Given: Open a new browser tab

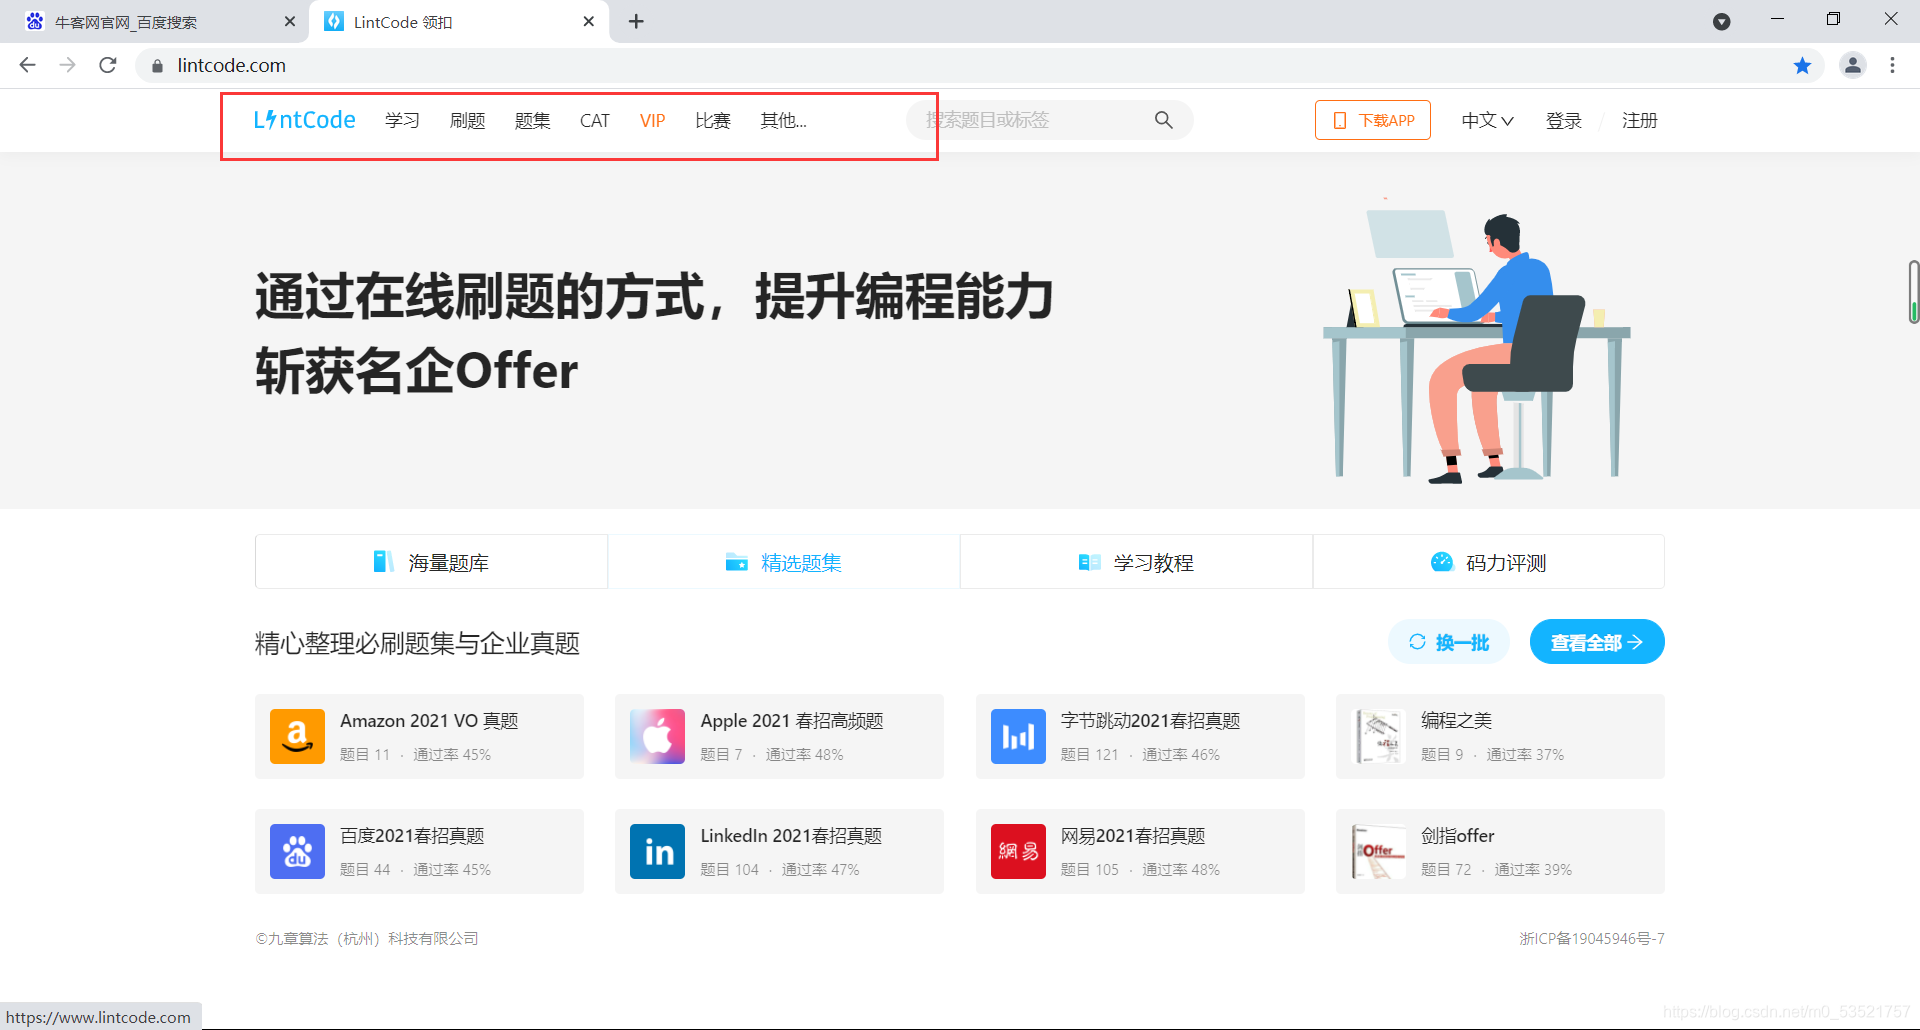Looking at the screenshot, I should [x=636, y=21].
